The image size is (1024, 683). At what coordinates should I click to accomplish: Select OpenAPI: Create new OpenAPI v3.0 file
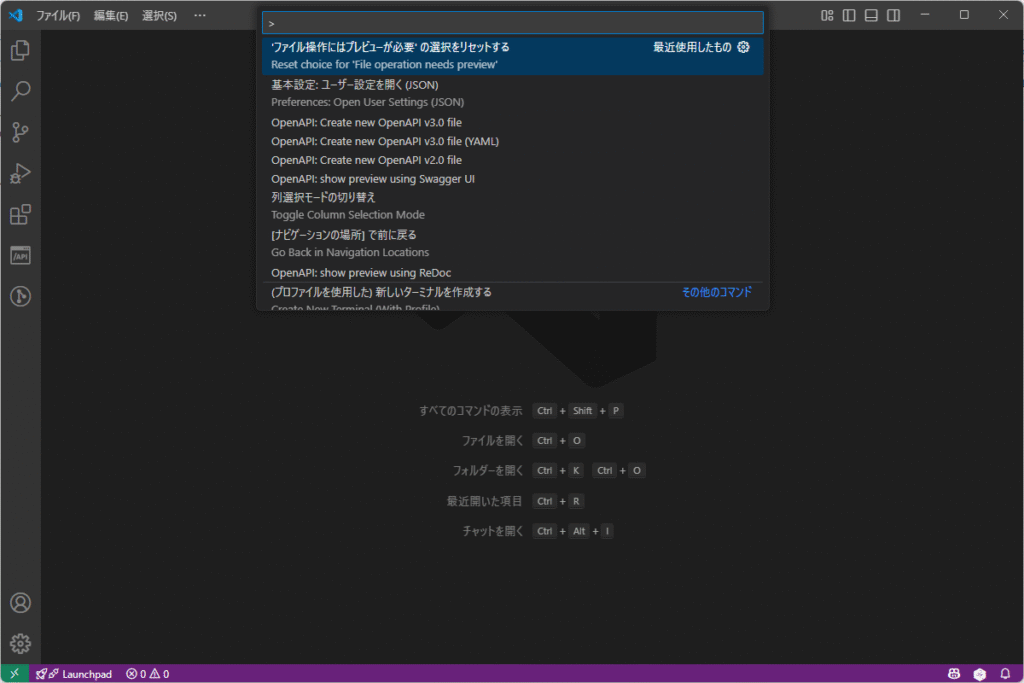point(513,122)
